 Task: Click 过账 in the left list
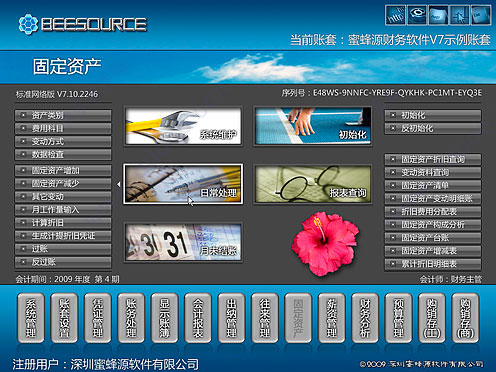point(63,249)
